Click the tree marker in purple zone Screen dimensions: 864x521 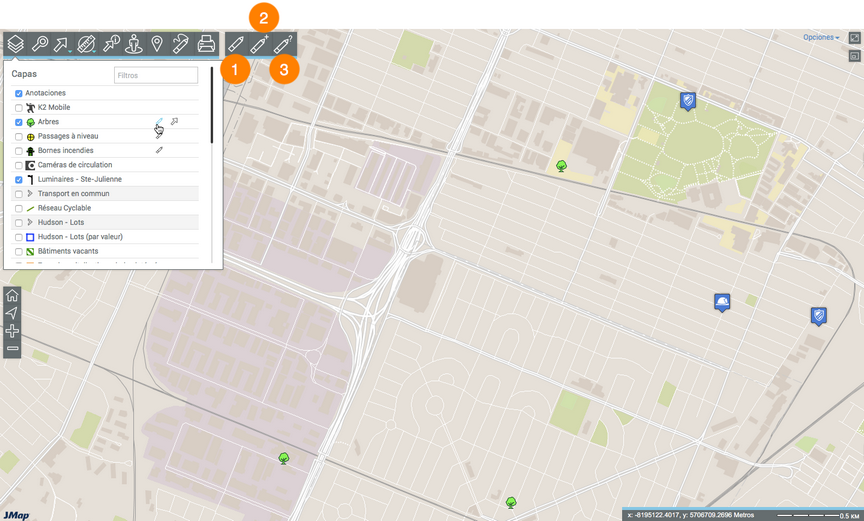(x=284, y=458)
